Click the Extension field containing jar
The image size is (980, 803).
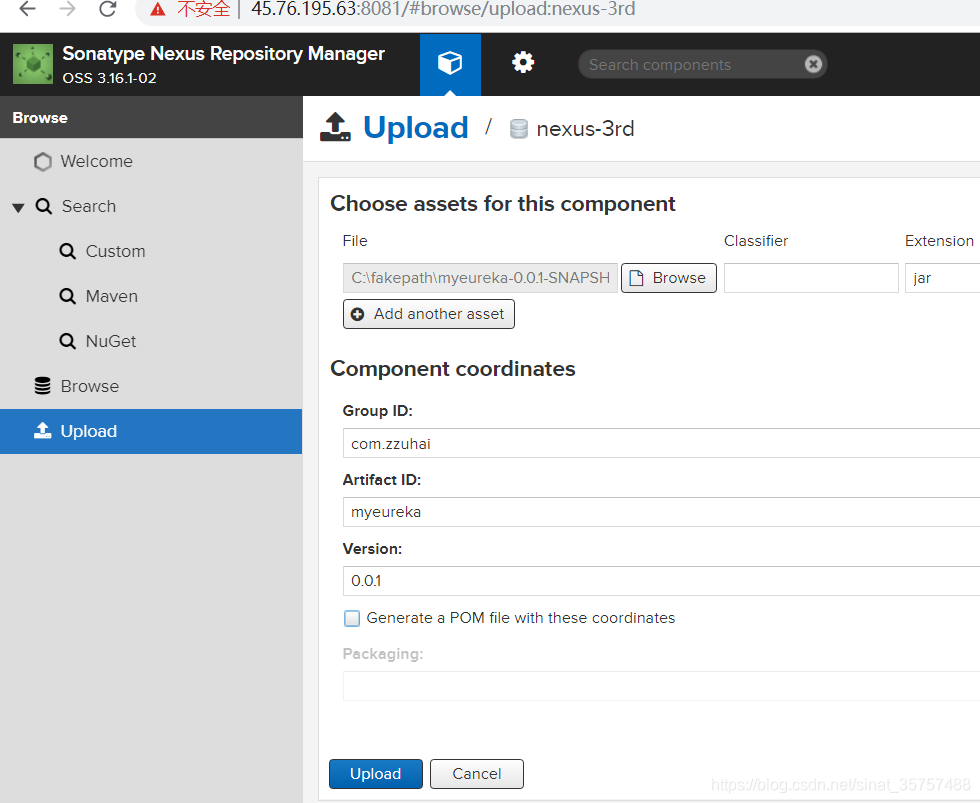(942, 278)
